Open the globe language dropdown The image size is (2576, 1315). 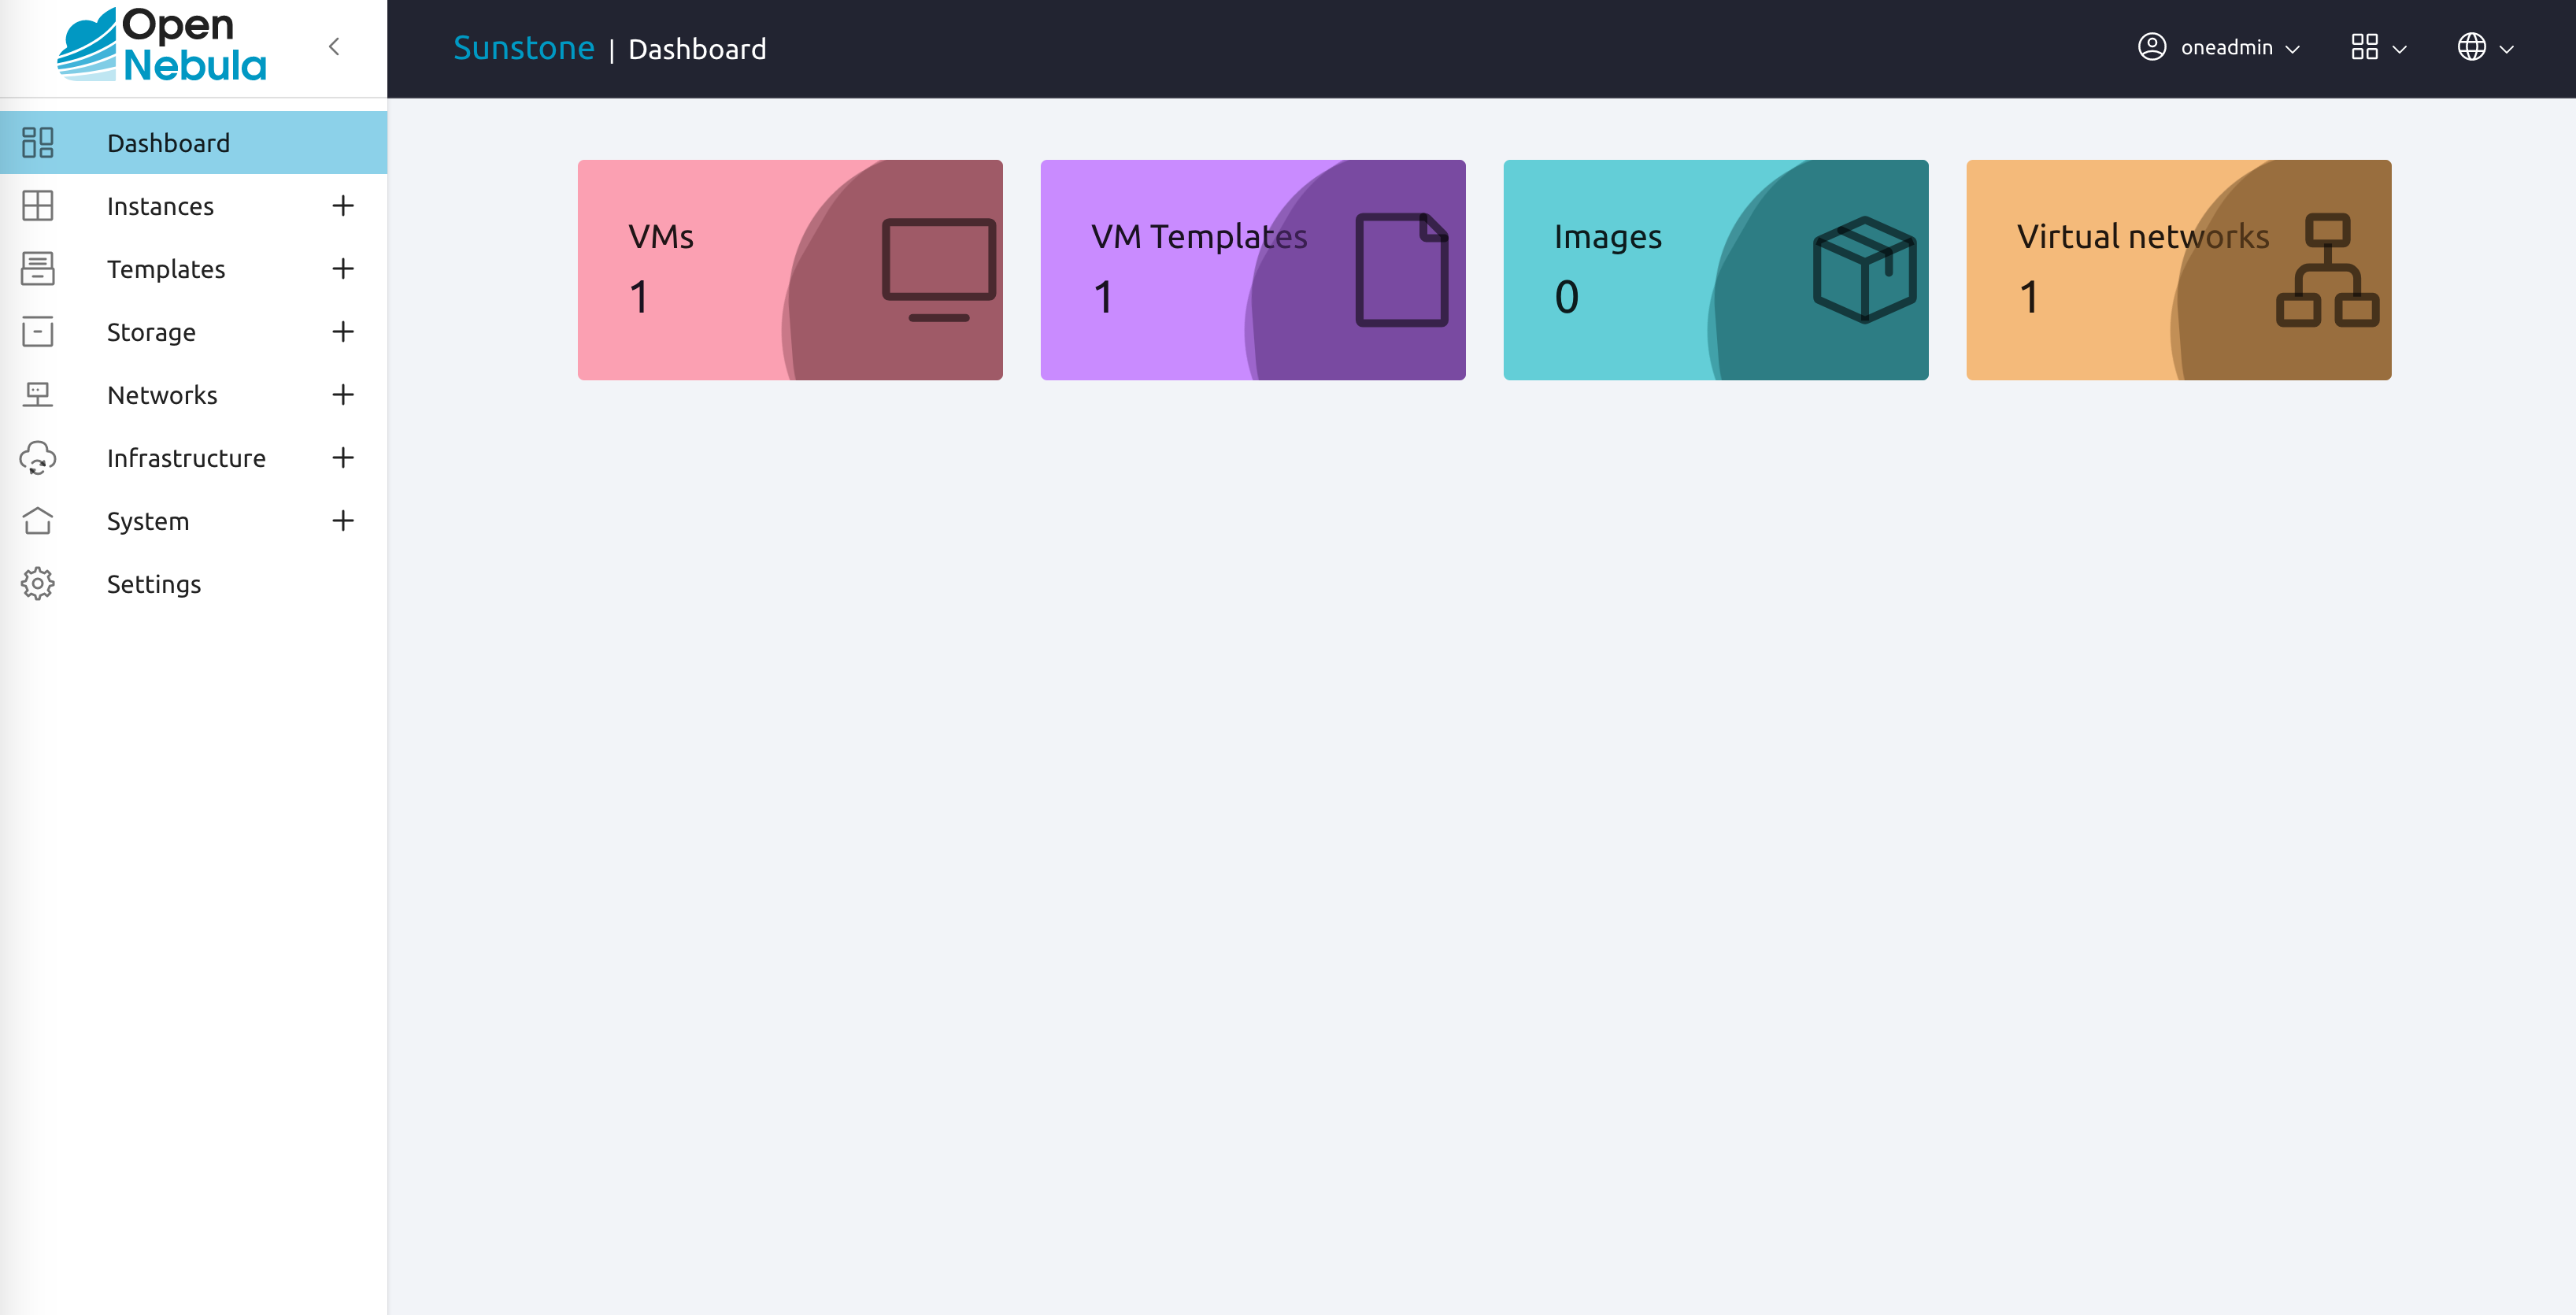click(2485, 47)
